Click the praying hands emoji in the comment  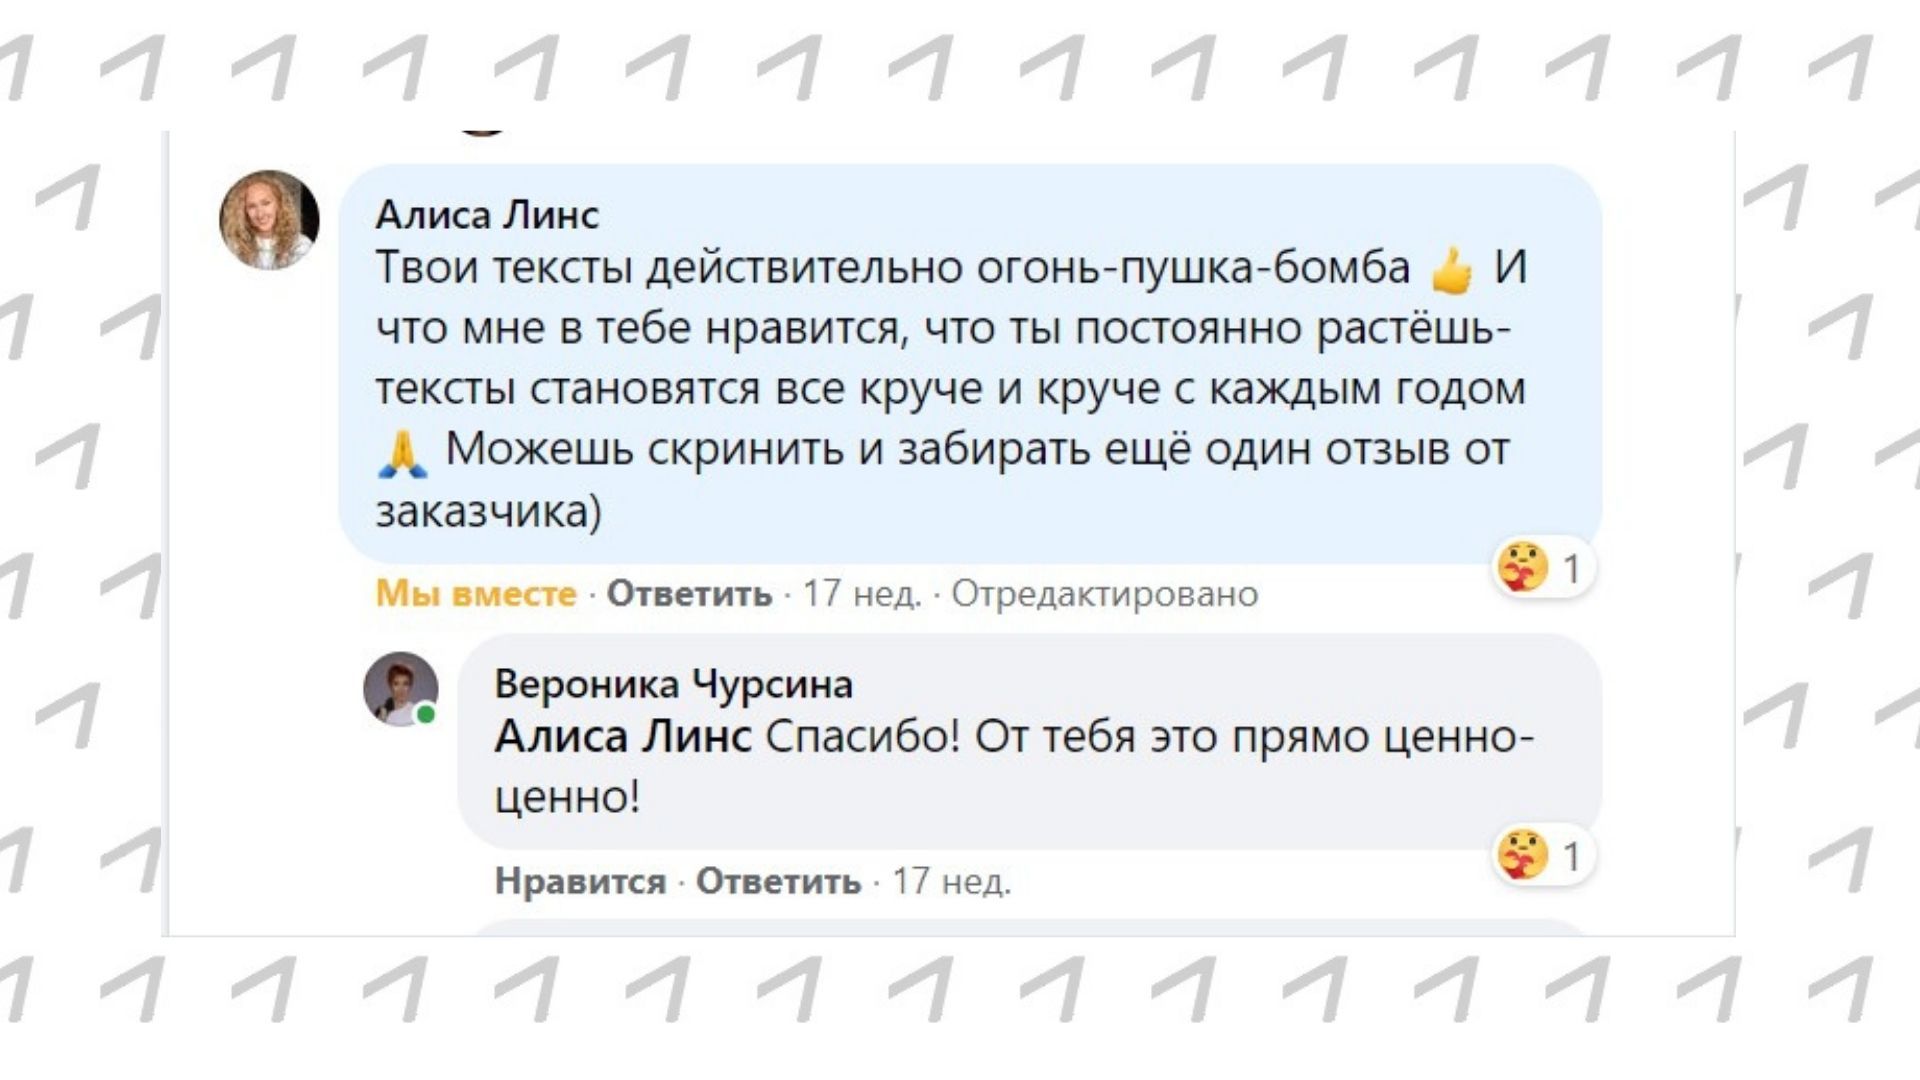403,452
